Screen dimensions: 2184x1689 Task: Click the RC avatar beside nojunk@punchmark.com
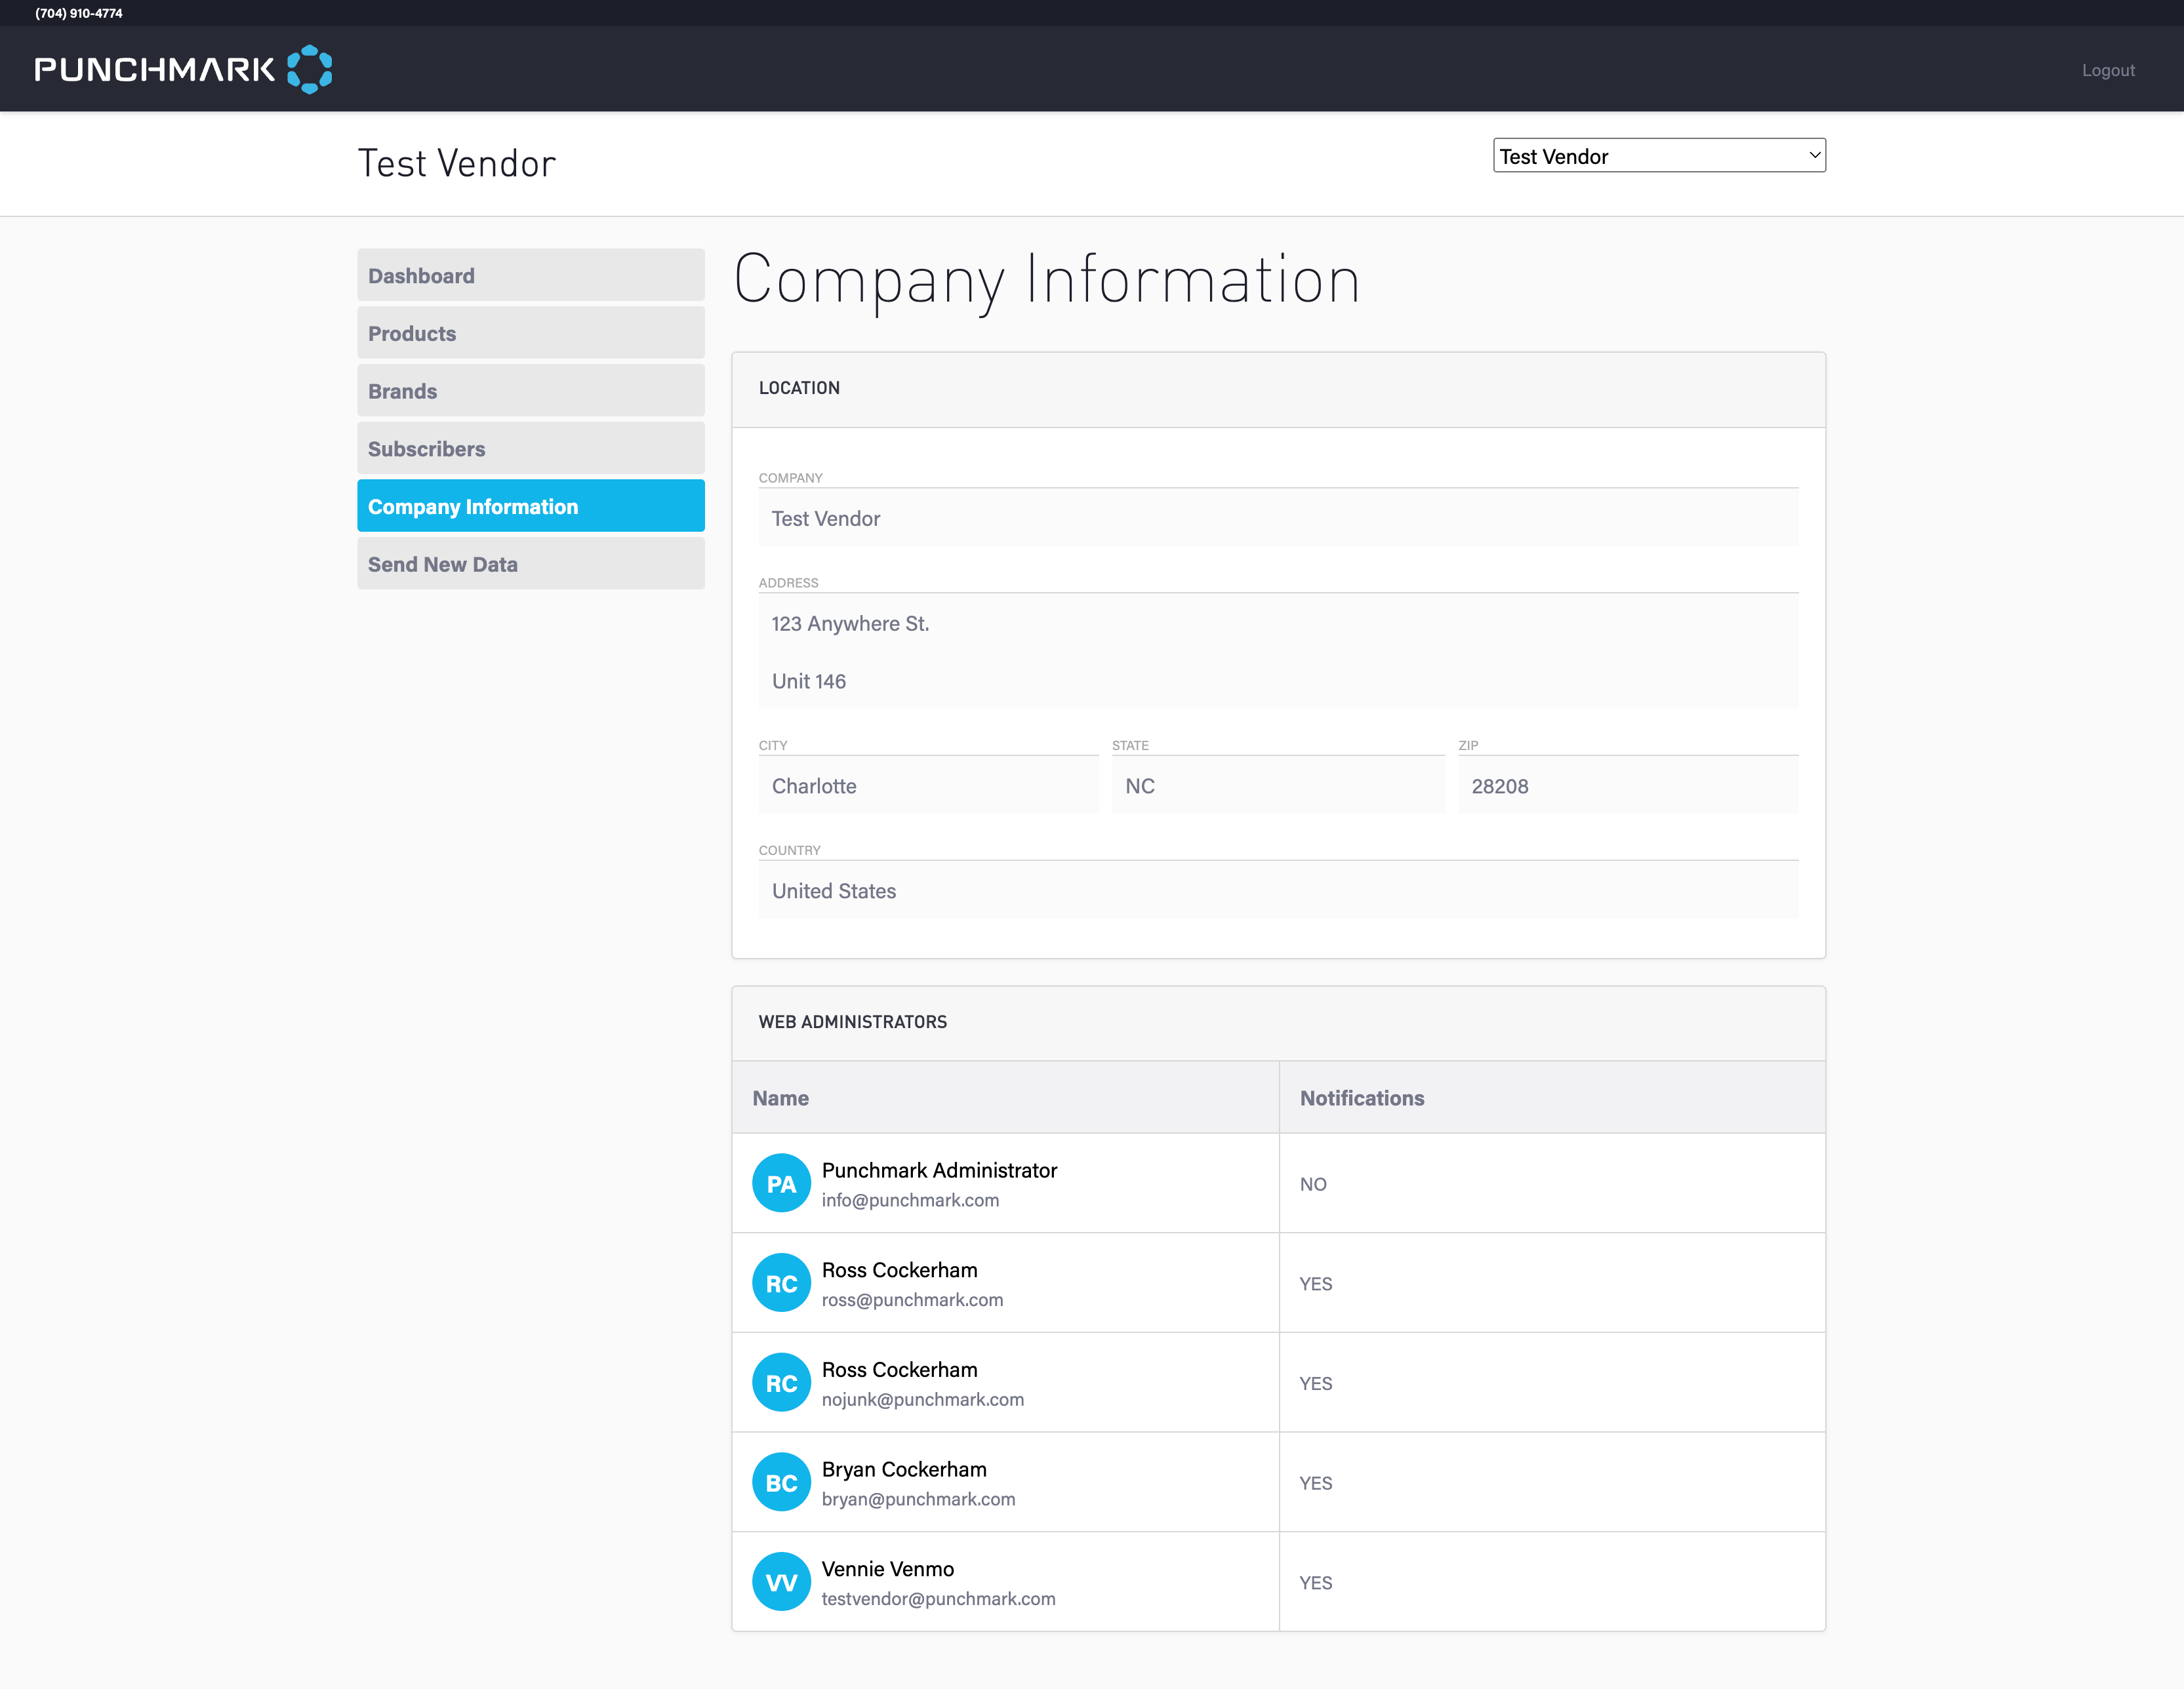781,1383
